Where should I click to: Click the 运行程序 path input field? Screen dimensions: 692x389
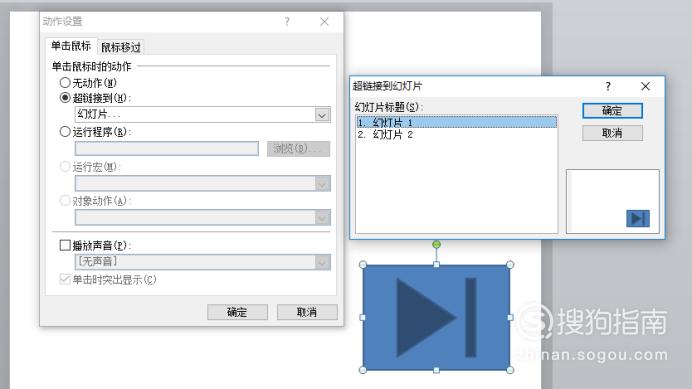click(167, 149)
